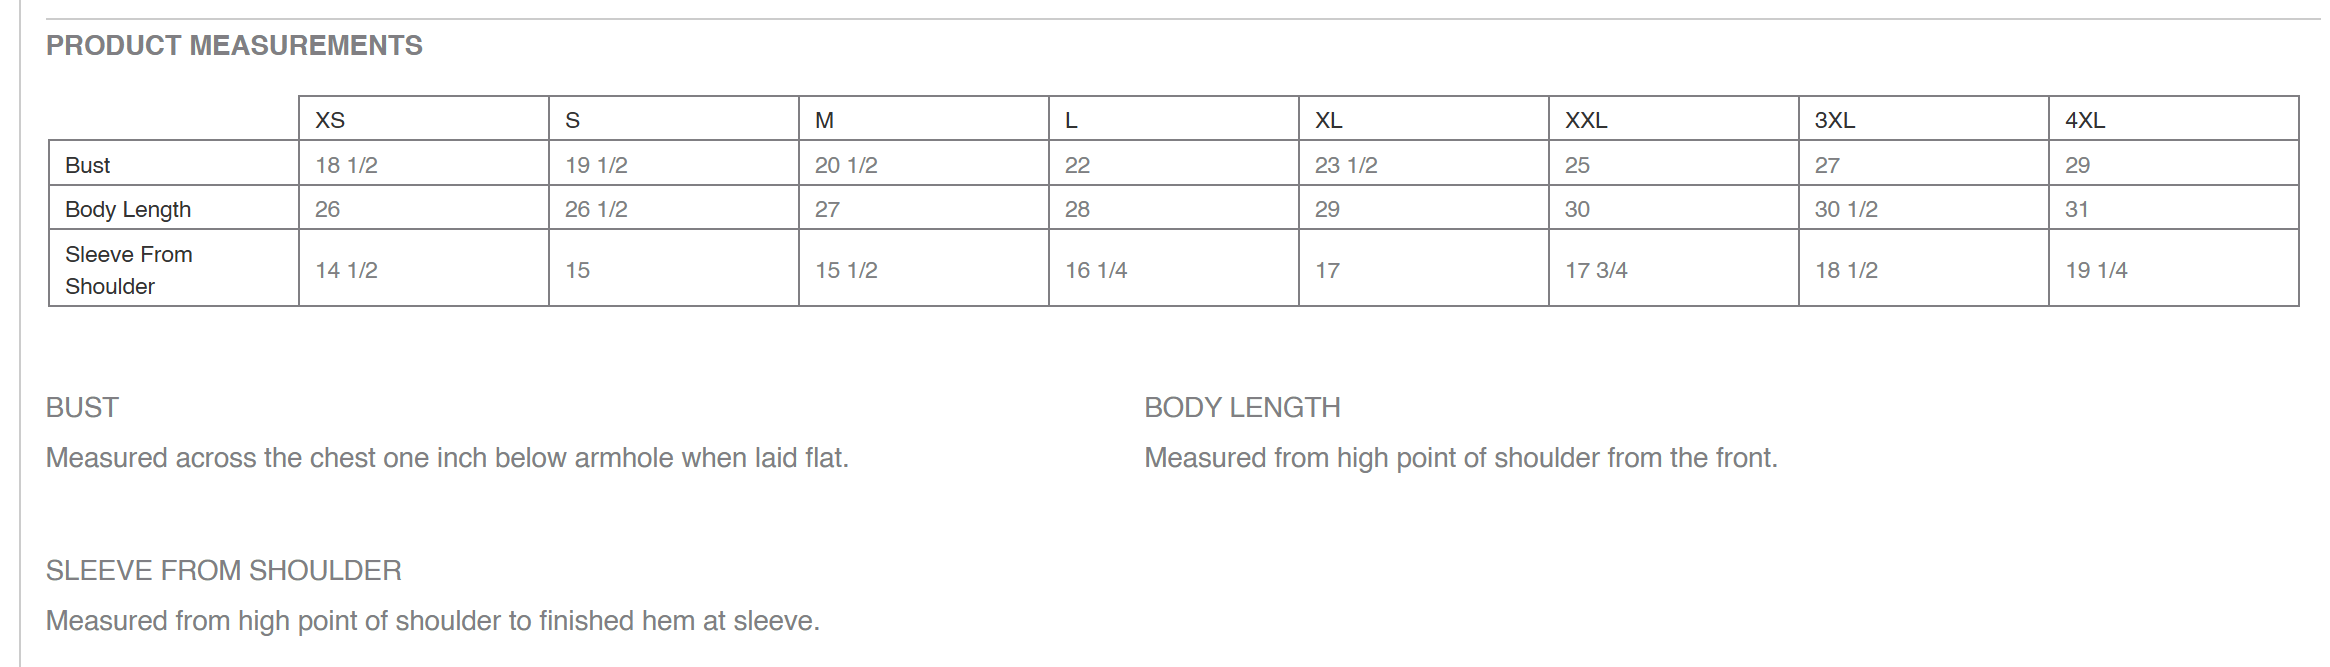Screen dimensions: 2330x667
Task: Click the 17 3/4 sleeve value for XXL
Action: pyautogui.click(x=1596, y=270)
